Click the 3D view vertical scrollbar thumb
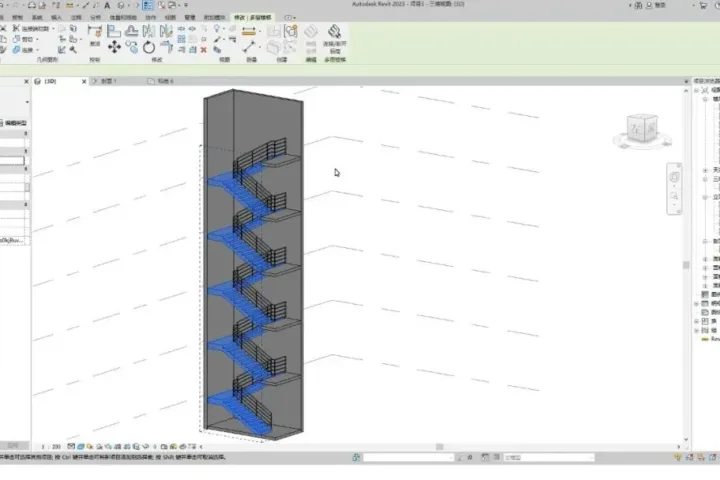The width and height of the screenshot is (720, 480). pyautogui.click(x=686, y=265)
